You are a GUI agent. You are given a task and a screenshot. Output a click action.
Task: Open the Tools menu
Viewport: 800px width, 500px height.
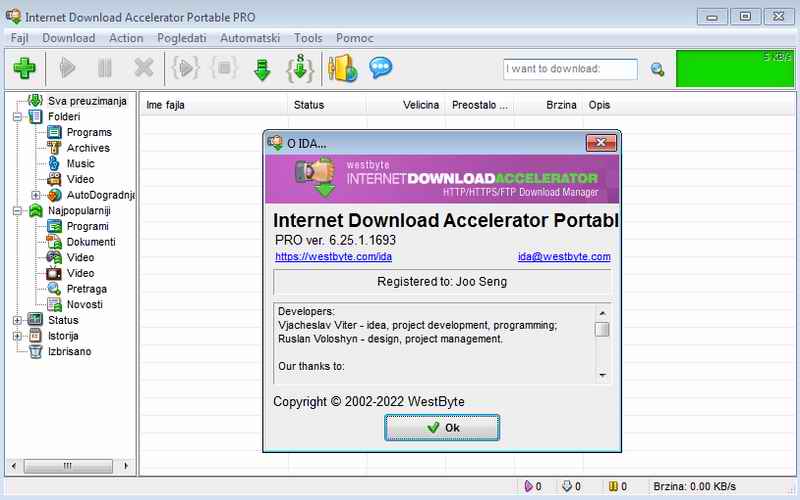pyautogui.click(x=308, y=38)
